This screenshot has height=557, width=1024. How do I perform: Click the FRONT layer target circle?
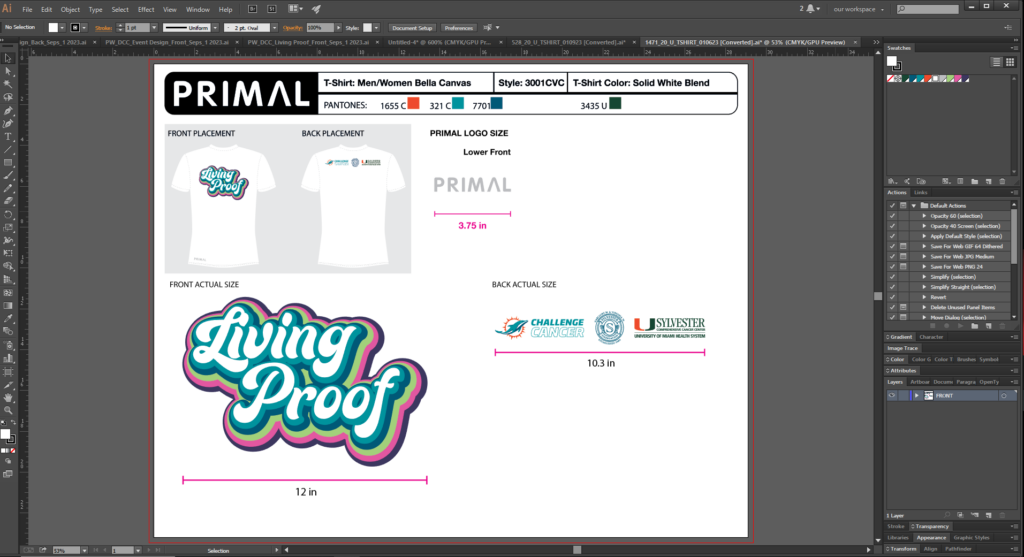(x=1004, y=396)
